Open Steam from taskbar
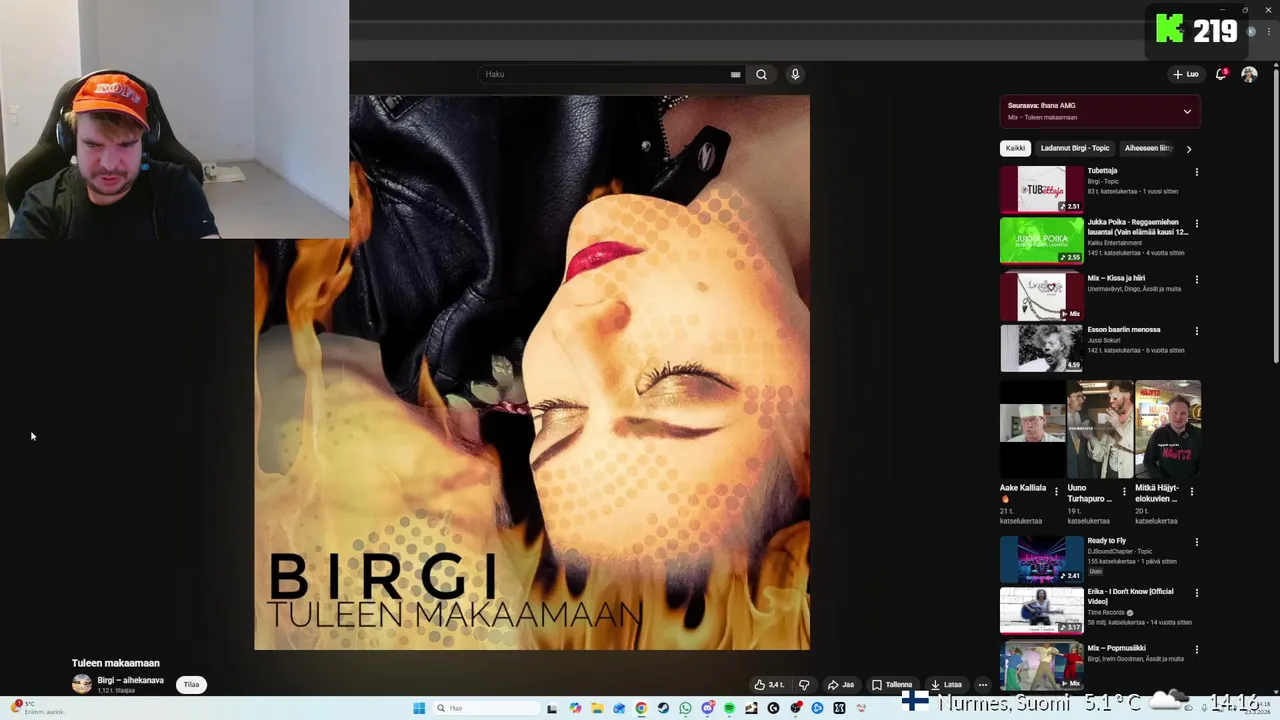 pyautogui.click(x=663, y=708)
